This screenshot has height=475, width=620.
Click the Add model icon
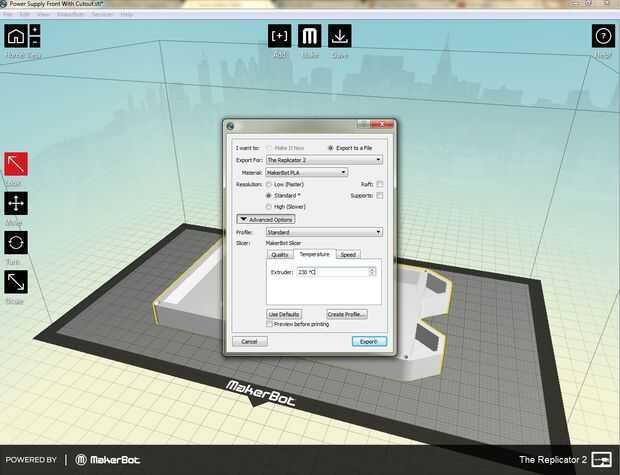click(280, 36)
